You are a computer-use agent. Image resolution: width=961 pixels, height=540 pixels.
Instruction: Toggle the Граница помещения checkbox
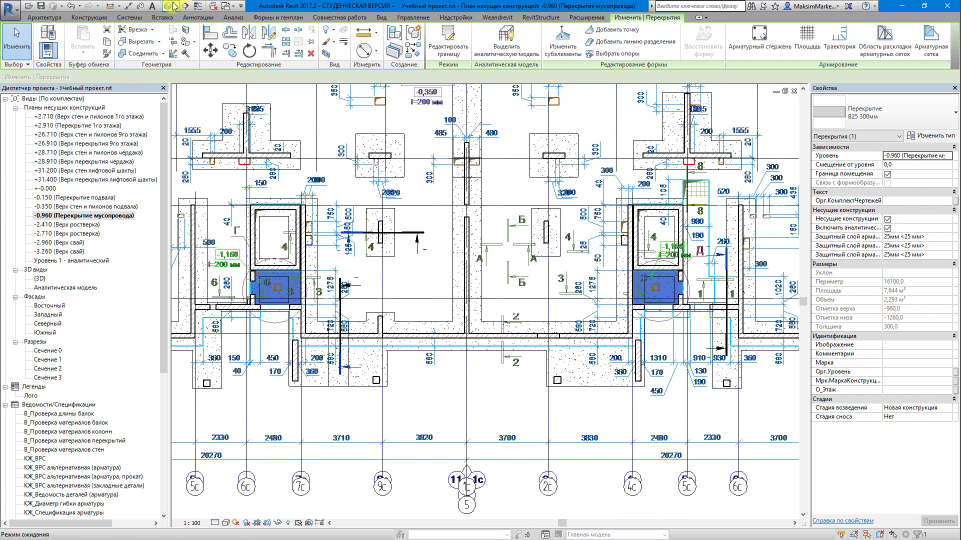point(887,174)
